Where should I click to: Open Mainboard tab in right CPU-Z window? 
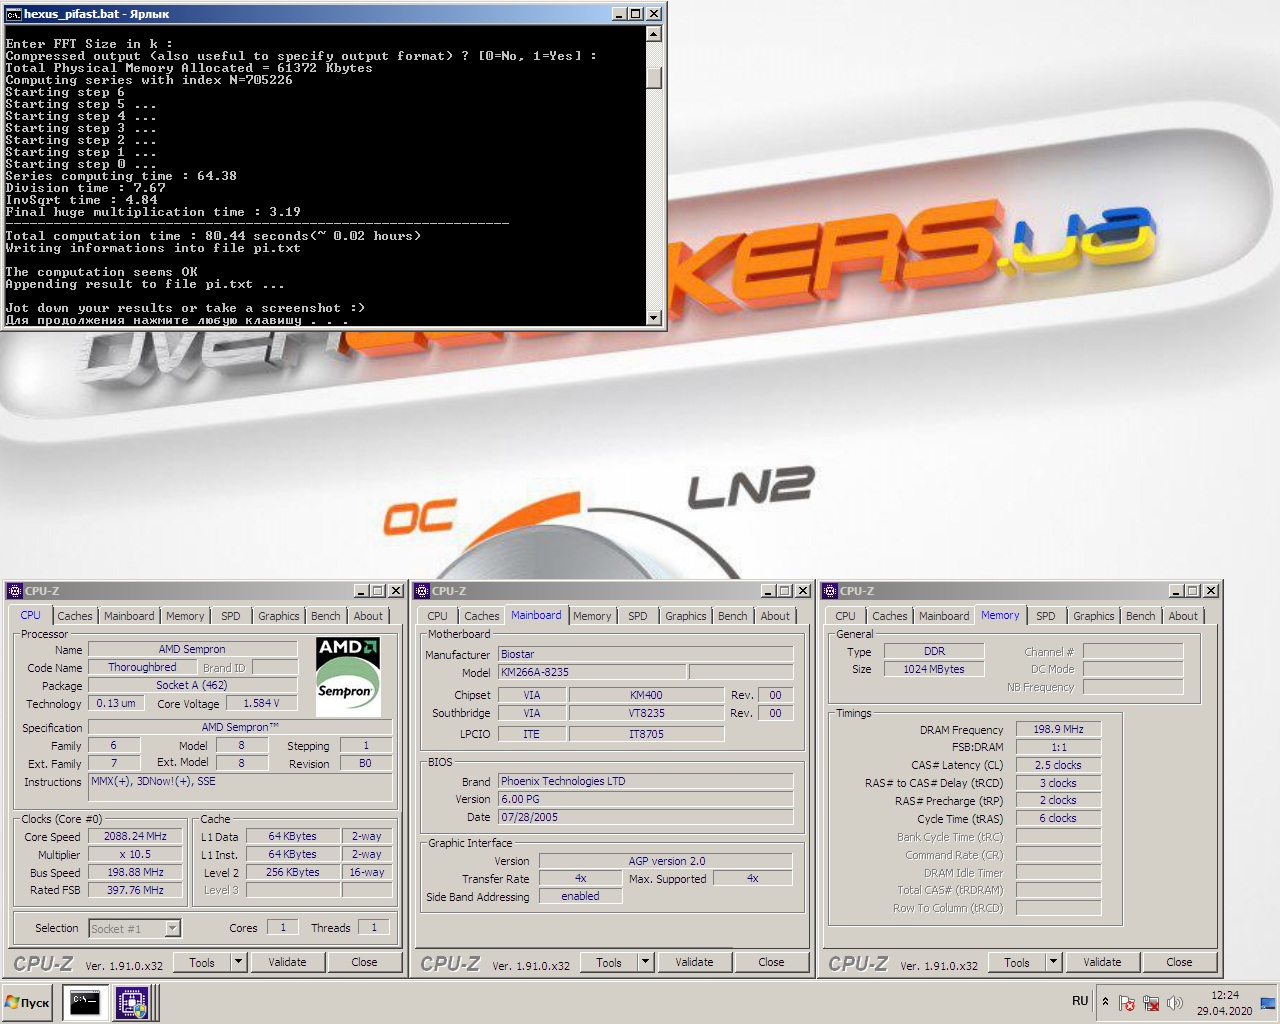944,616
